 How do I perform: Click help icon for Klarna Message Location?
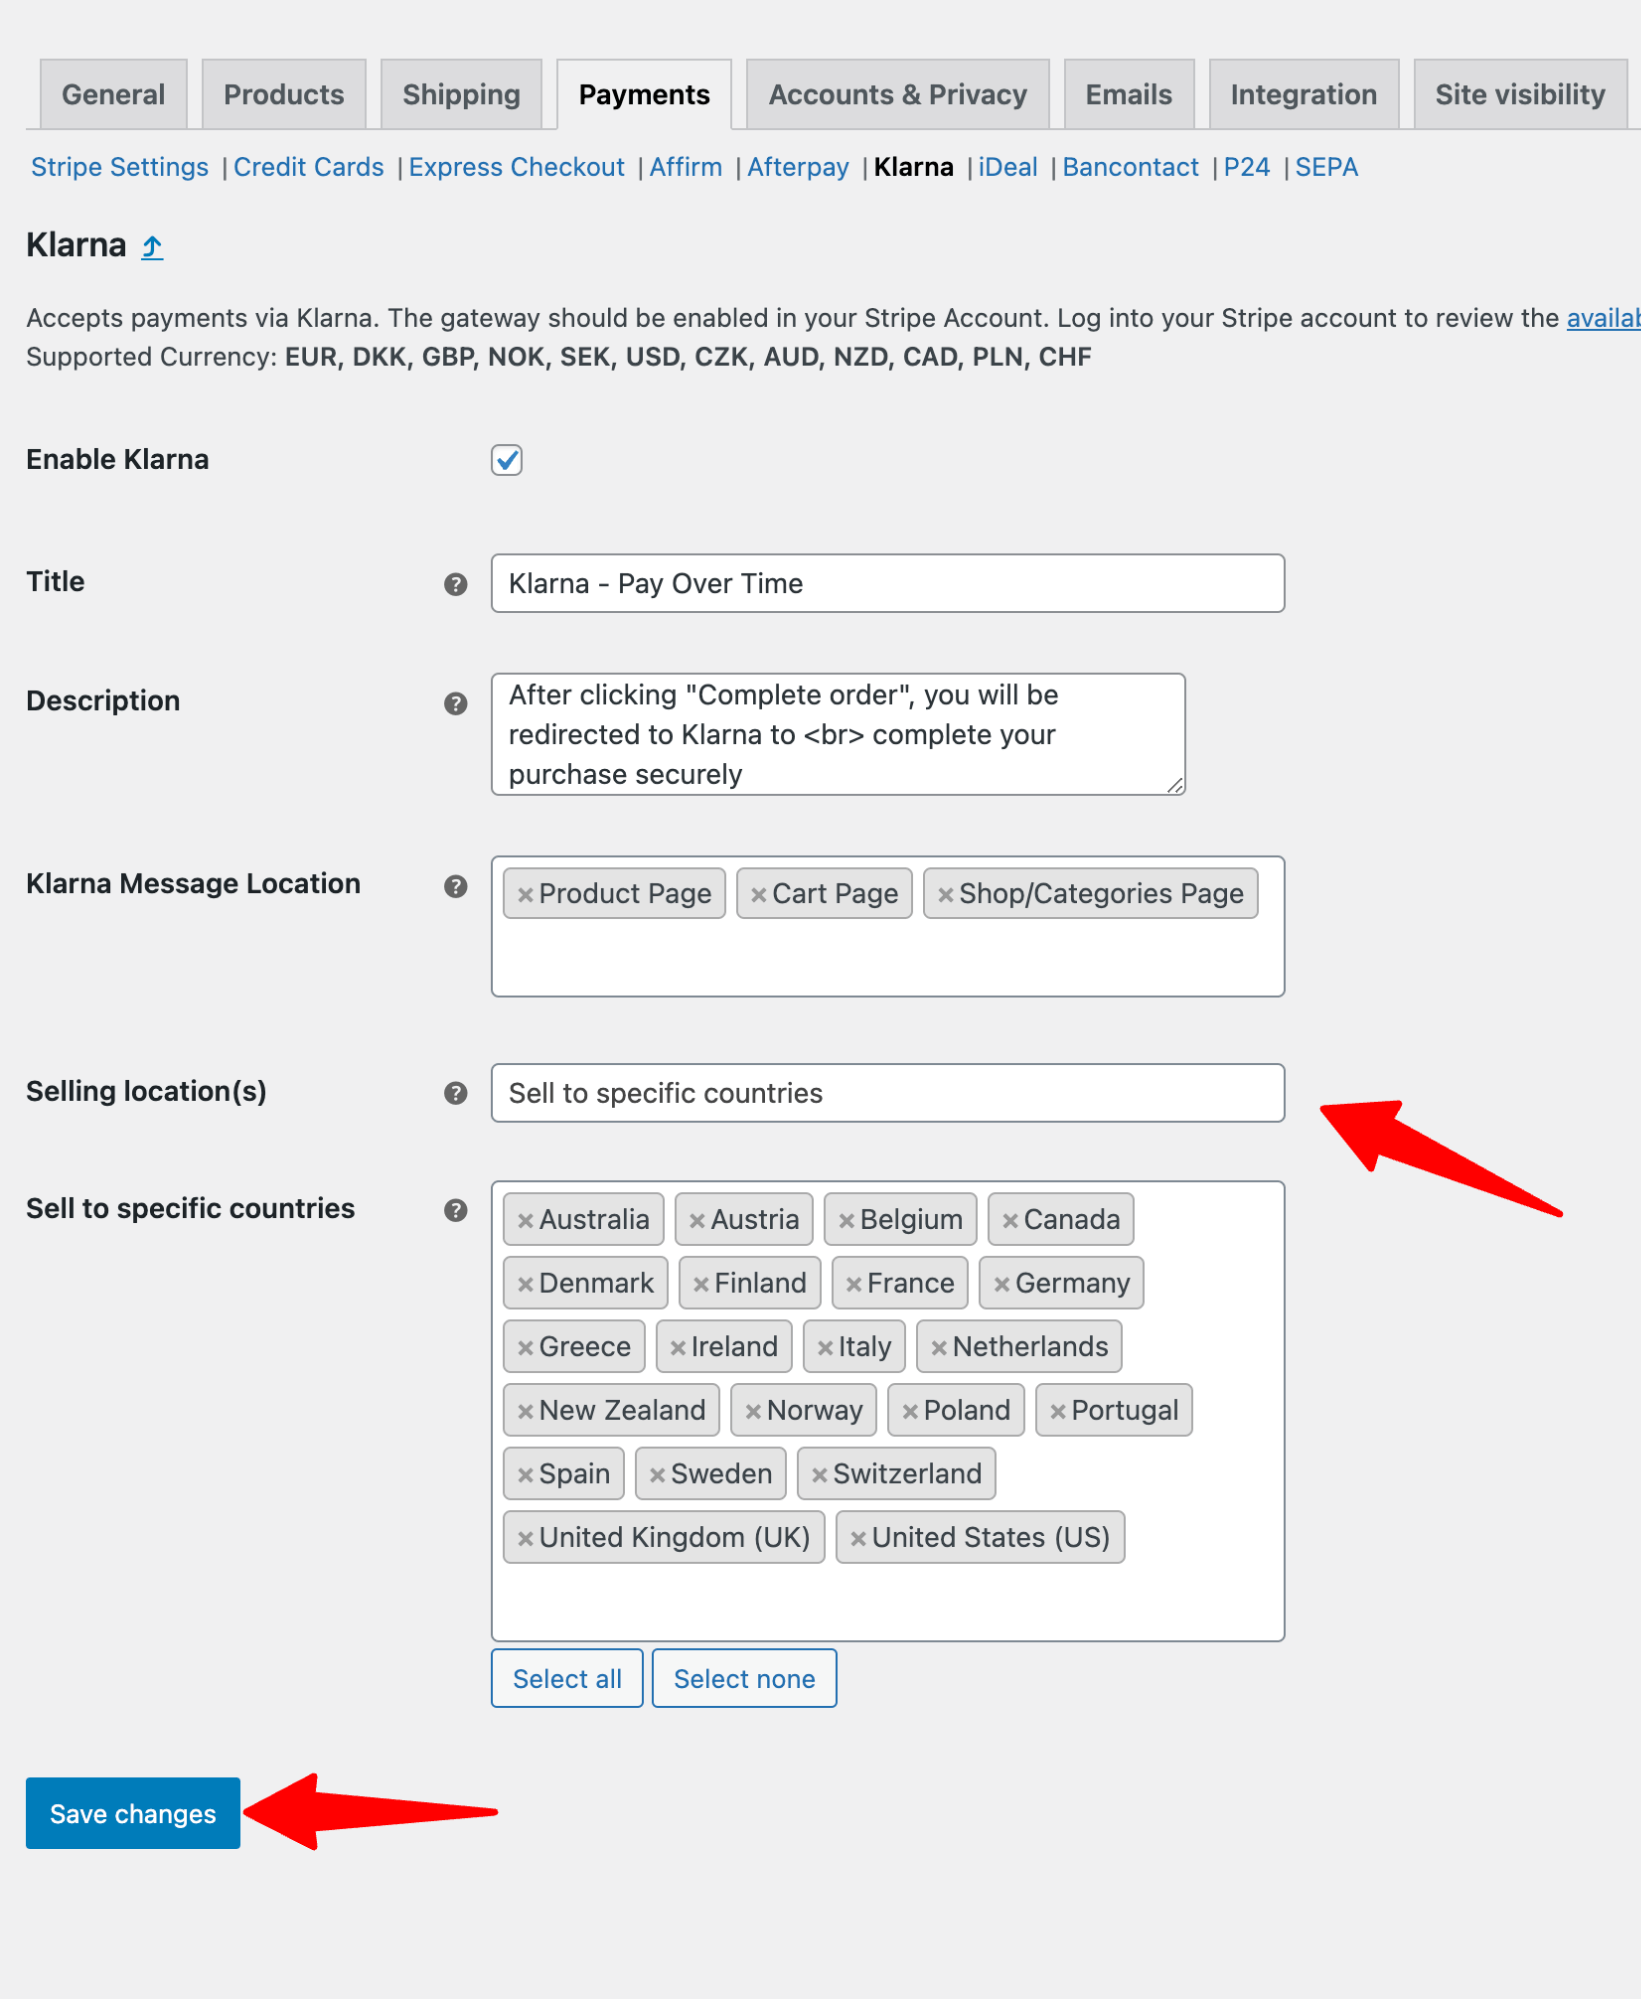[x=456, y=886]
